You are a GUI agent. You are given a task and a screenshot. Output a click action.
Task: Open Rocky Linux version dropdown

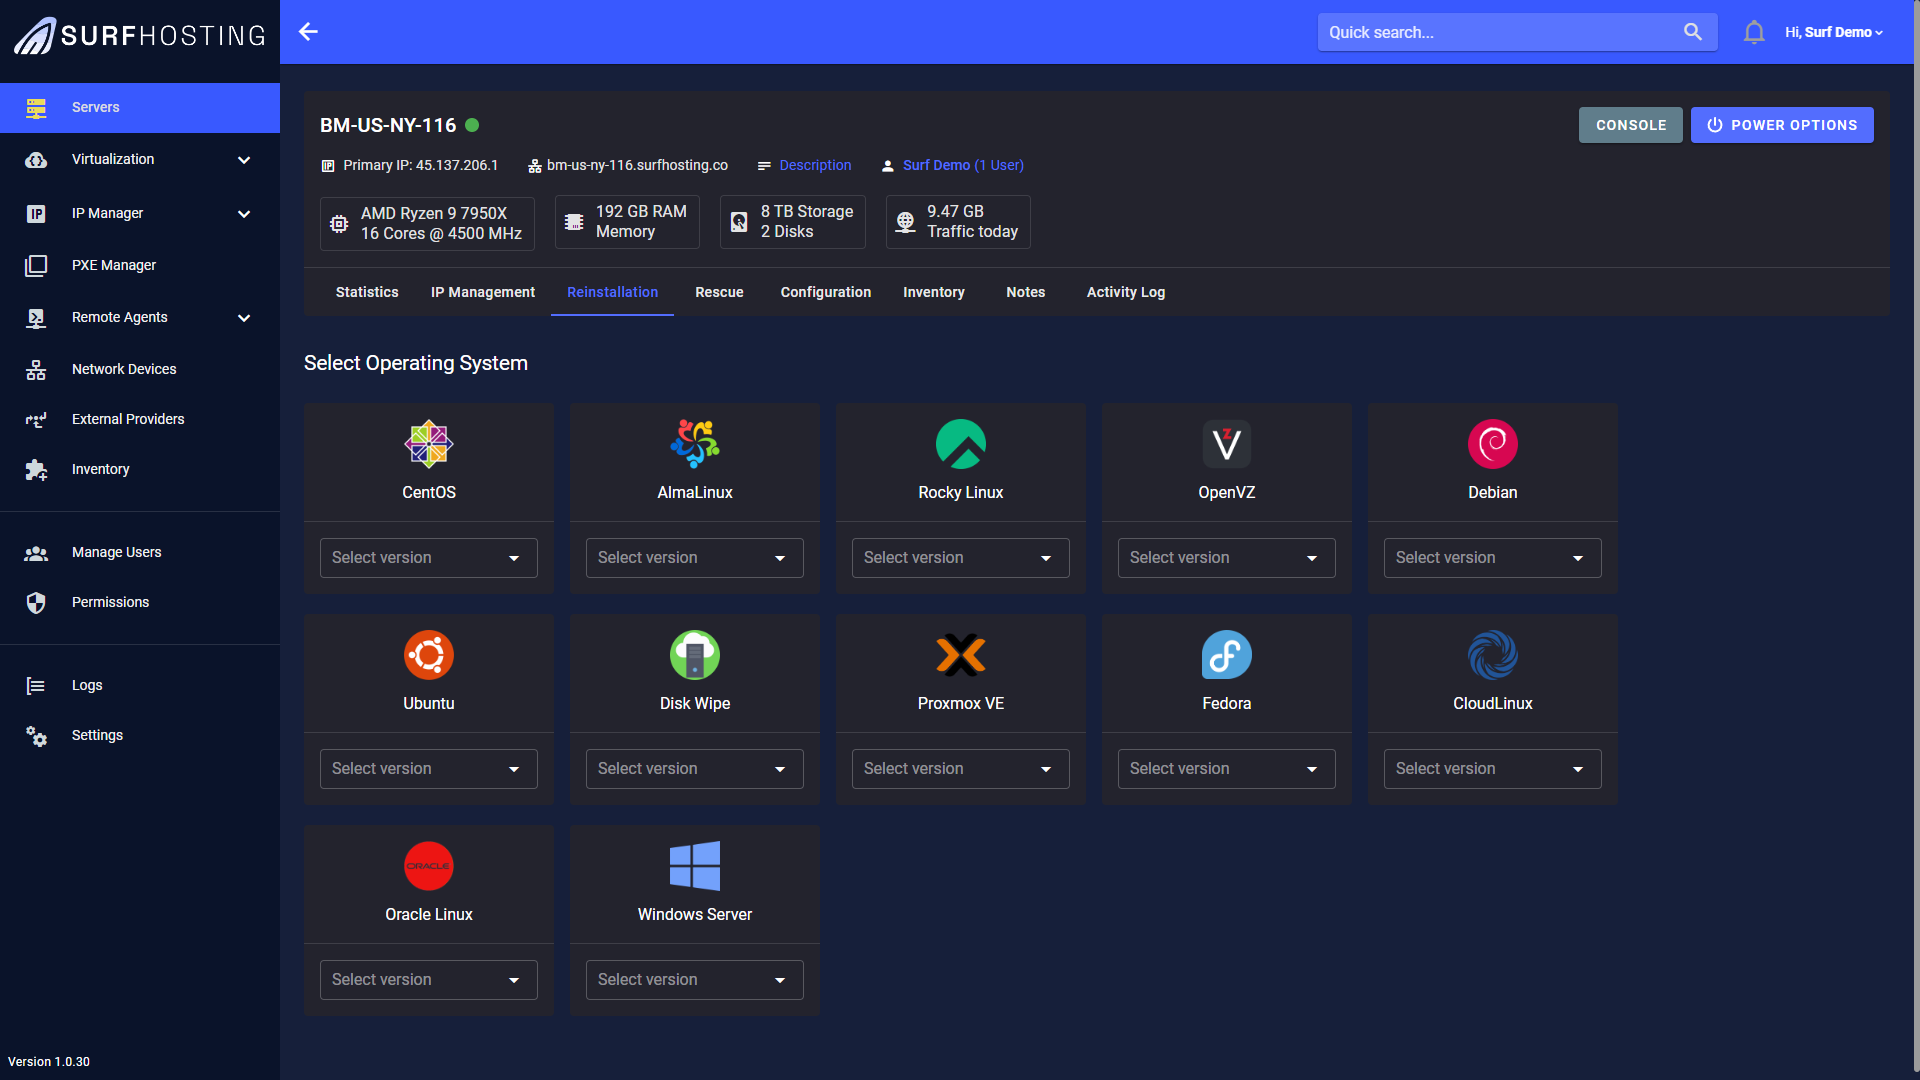click(x=961, y=558)
